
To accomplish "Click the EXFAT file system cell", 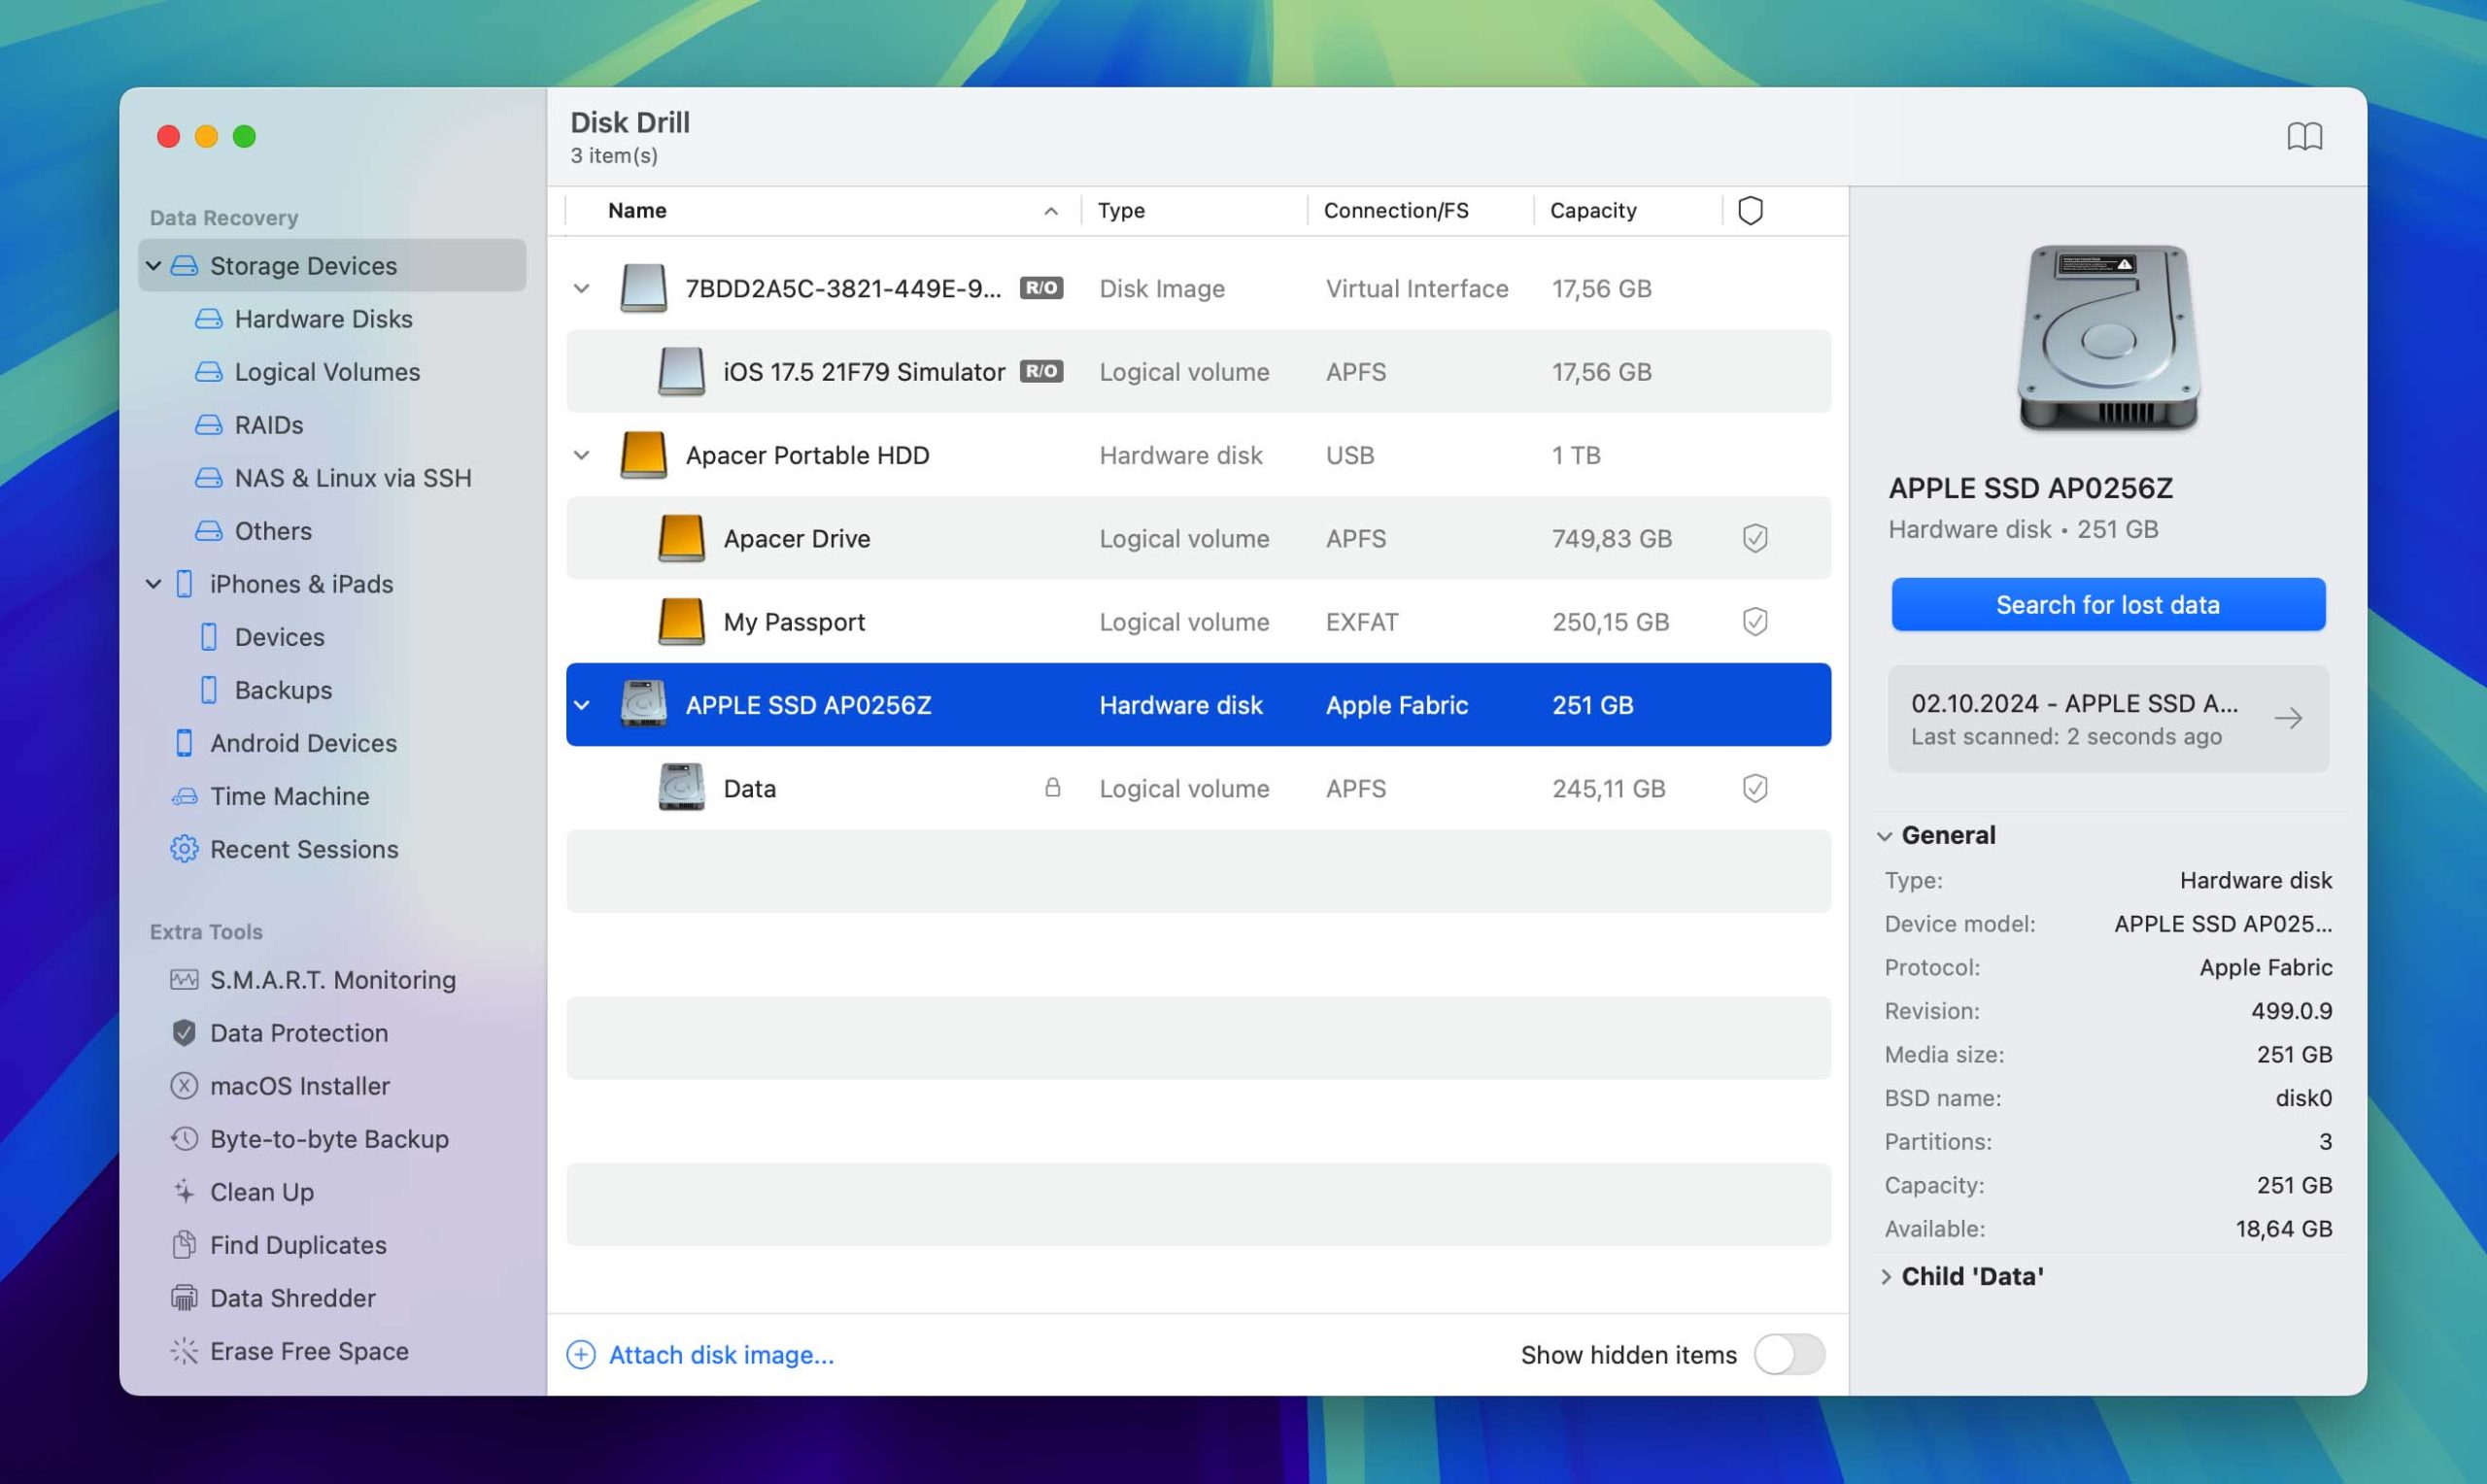I will pos(1362,622).
